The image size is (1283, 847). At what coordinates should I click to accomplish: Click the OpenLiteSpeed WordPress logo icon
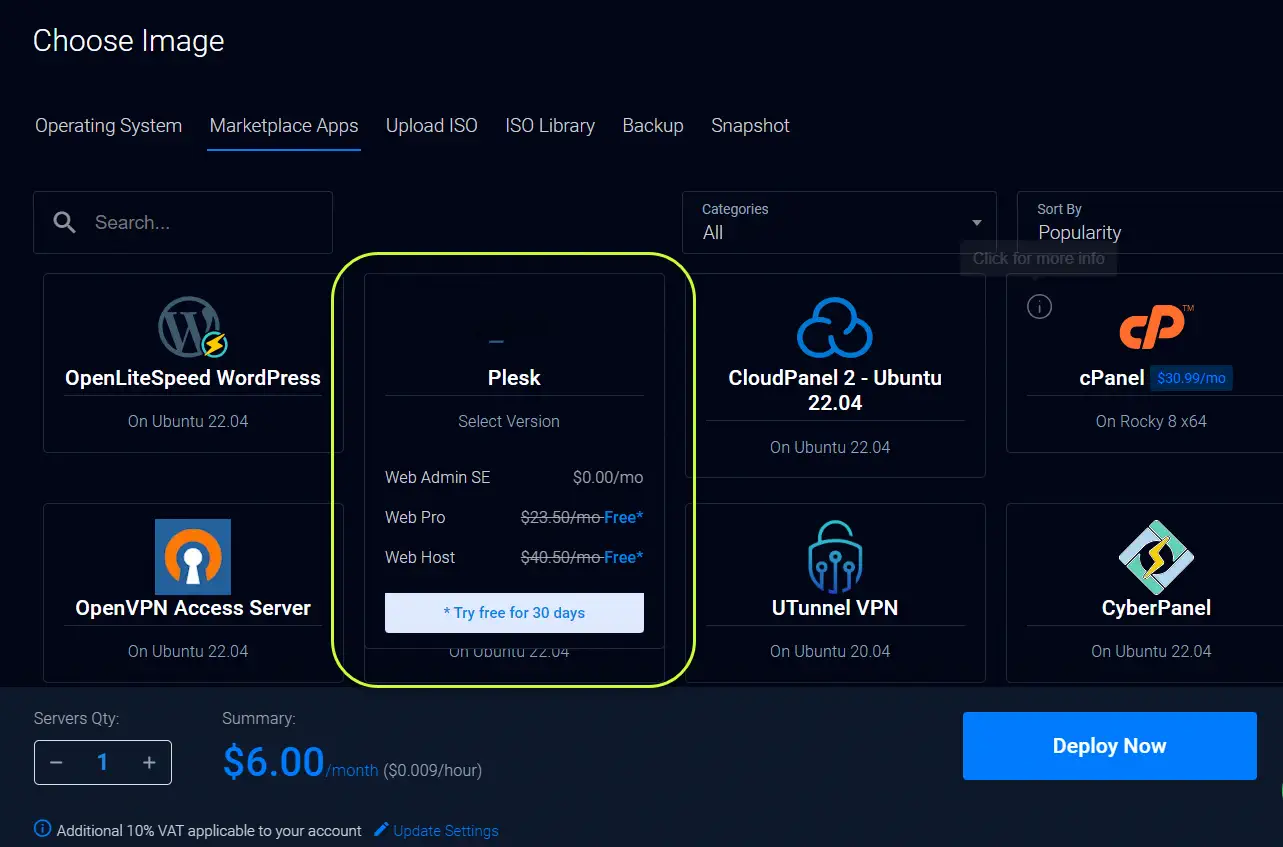pos(193,328)
